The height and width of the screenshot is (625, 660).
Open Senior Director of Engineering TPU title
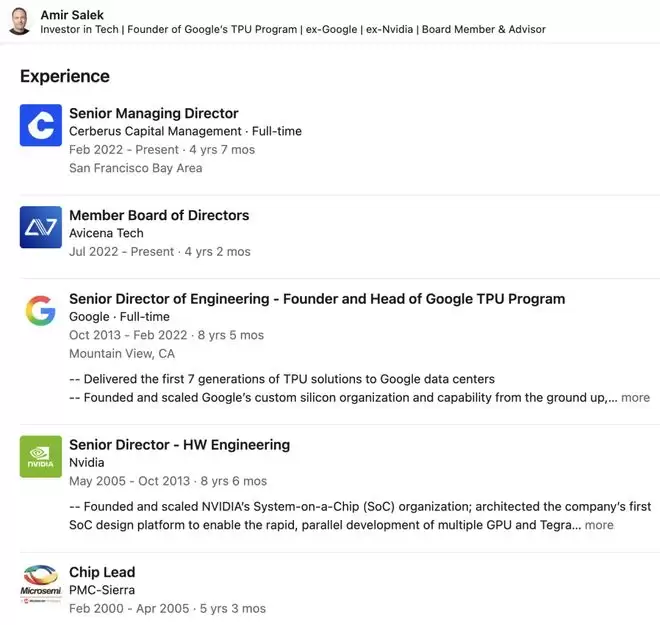(317, 299)
